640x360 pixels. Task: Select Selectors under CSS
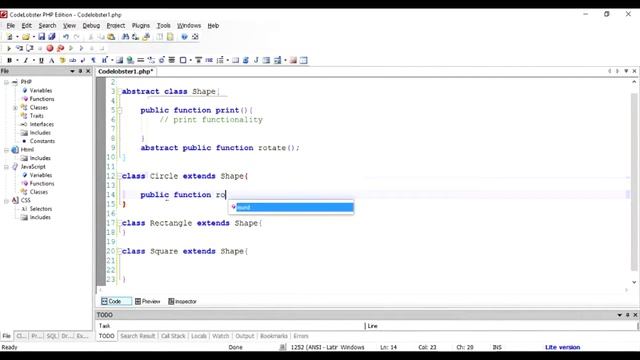[x=41, y=209]
